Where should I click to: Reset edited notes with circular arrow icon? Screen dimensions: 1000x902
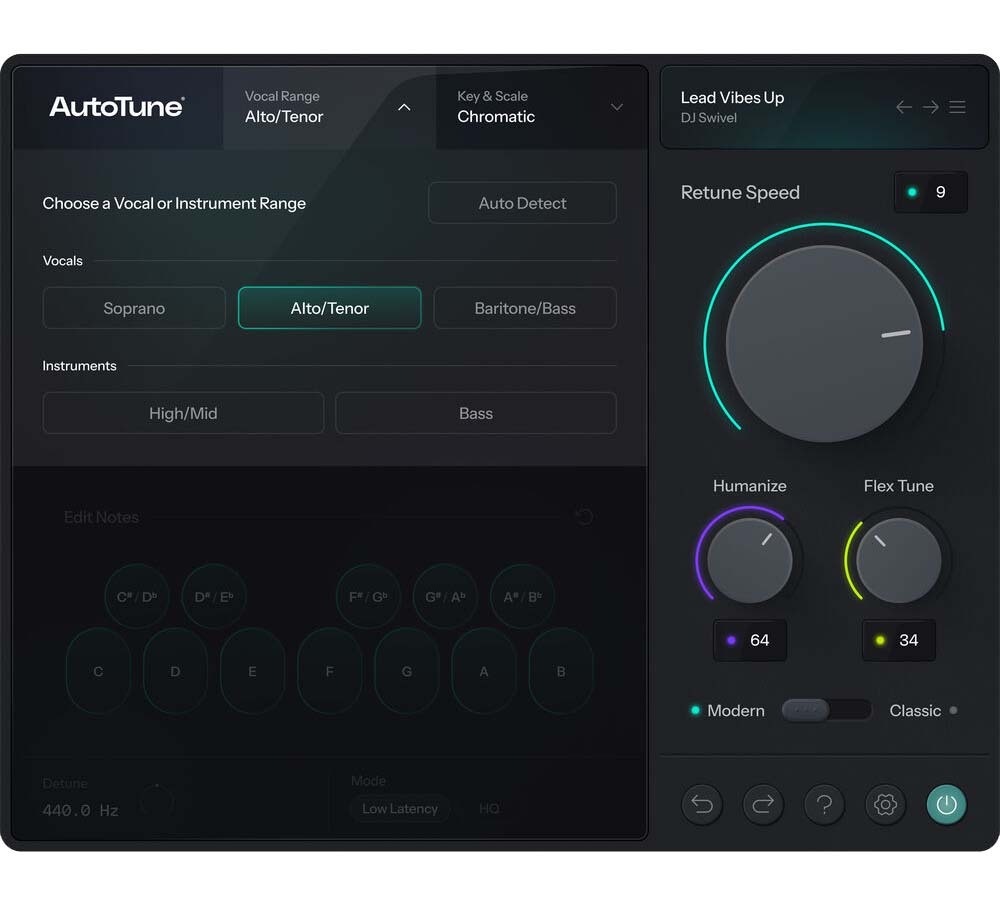[x=584, y=516]
